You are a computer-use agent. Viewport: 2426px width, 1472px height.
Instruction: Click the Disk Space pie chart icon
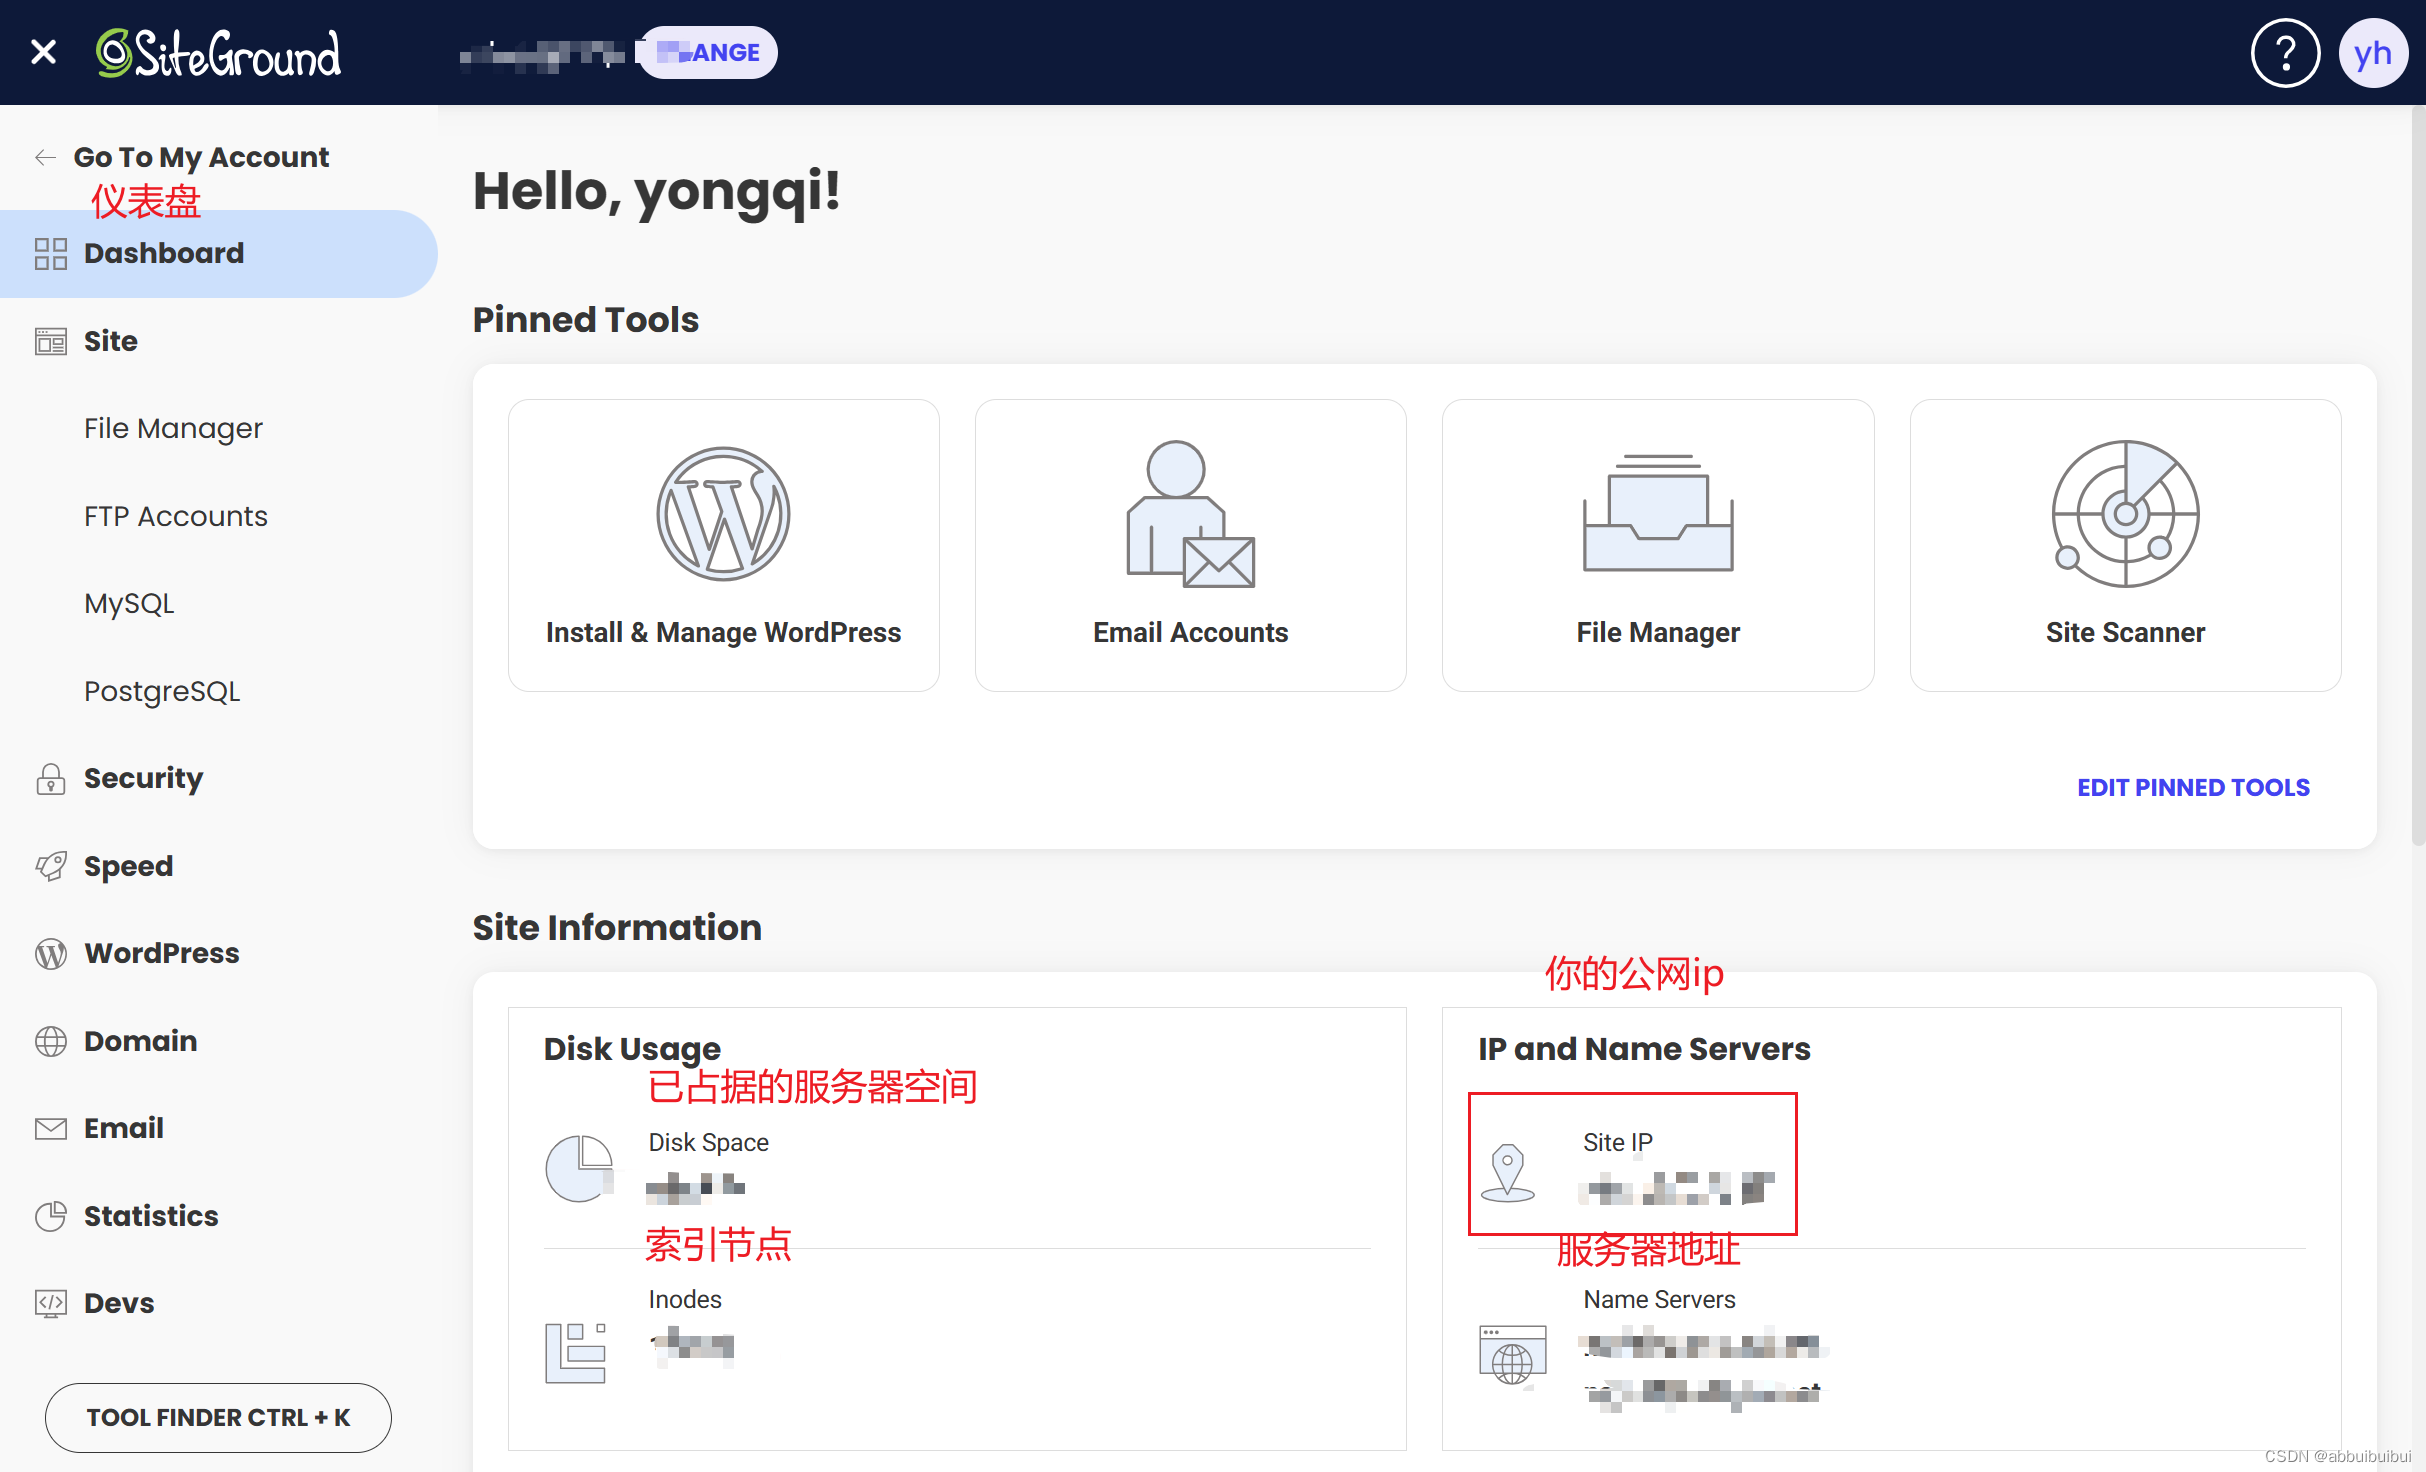579,1168
